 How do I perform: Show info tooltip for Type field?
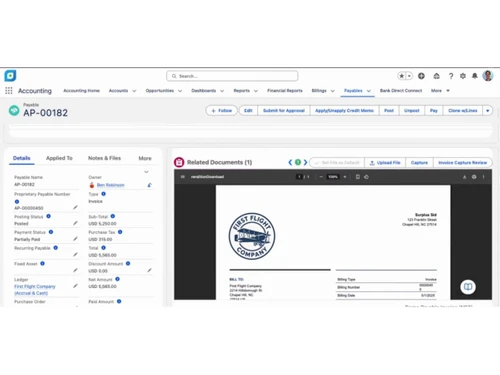[104, 194]
